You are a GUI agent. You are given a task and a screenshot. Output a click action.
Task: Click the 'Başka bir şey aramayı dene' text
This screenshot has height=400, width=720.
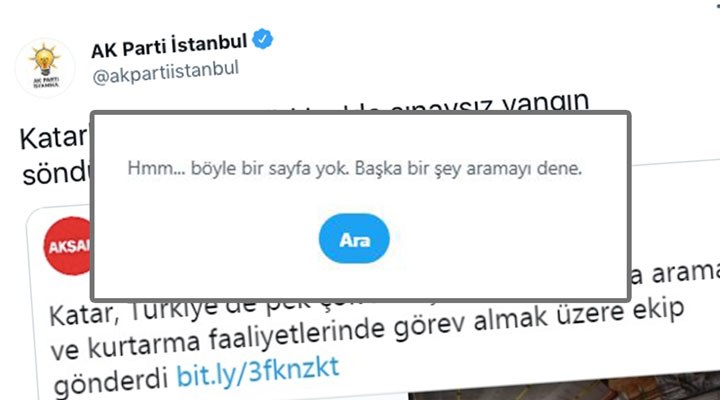[468, 168]
